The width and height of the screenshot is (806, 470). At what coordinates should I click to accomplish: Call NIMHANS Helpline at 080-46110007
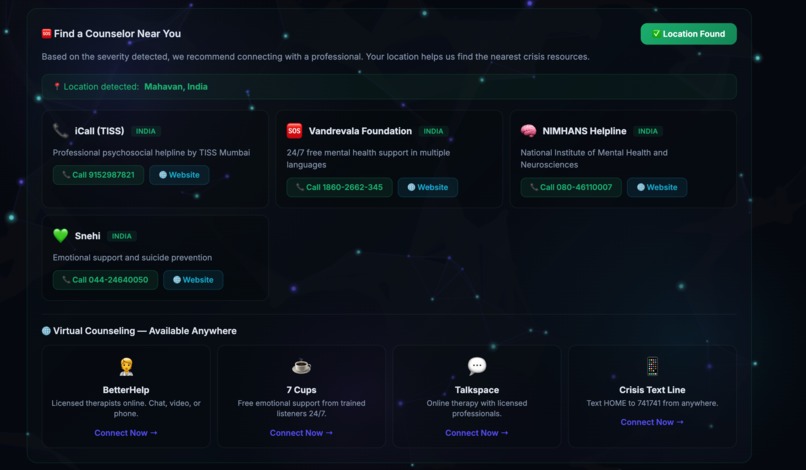pyautogui.click(x=571, y=187)
